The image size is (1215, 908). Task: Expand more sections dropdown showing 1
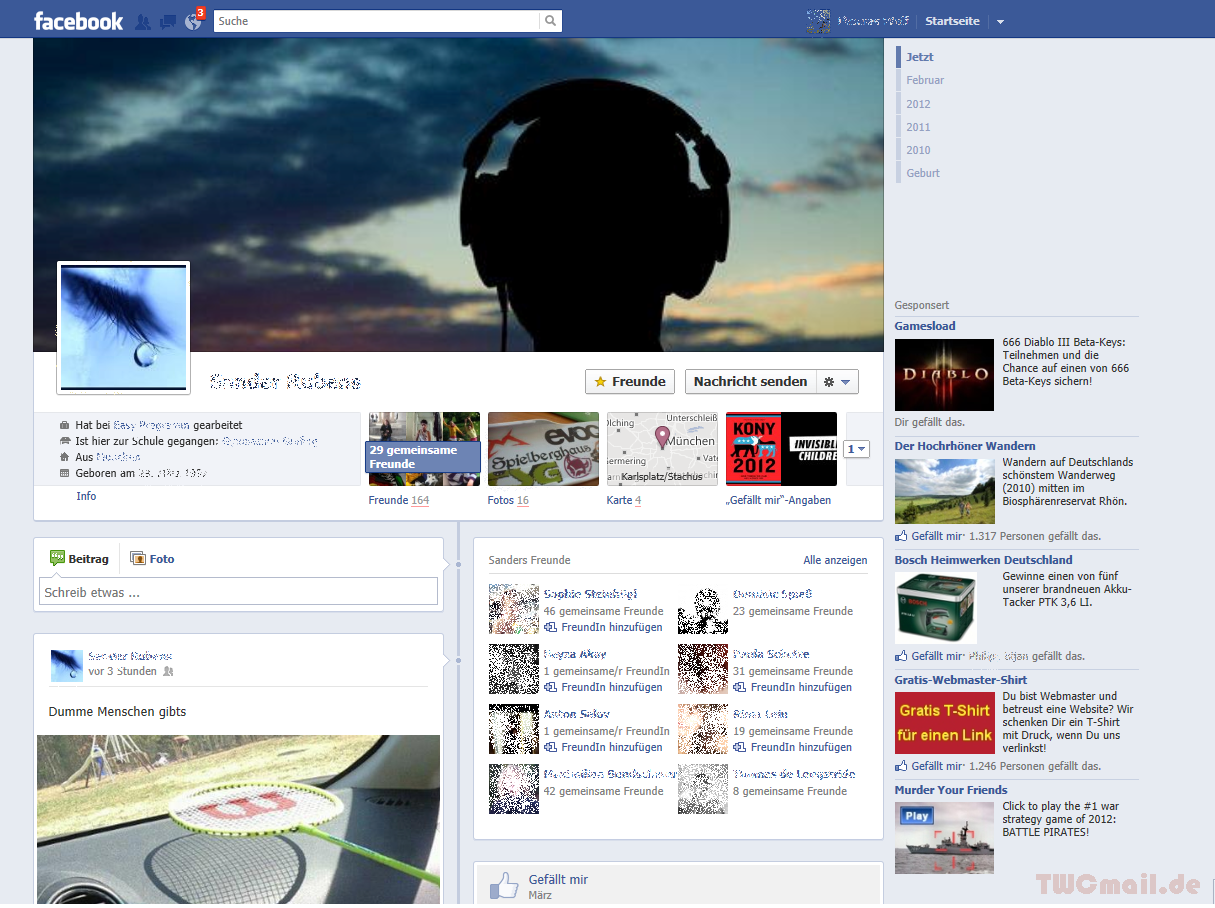pyautogui.click(x=856, y=449)
